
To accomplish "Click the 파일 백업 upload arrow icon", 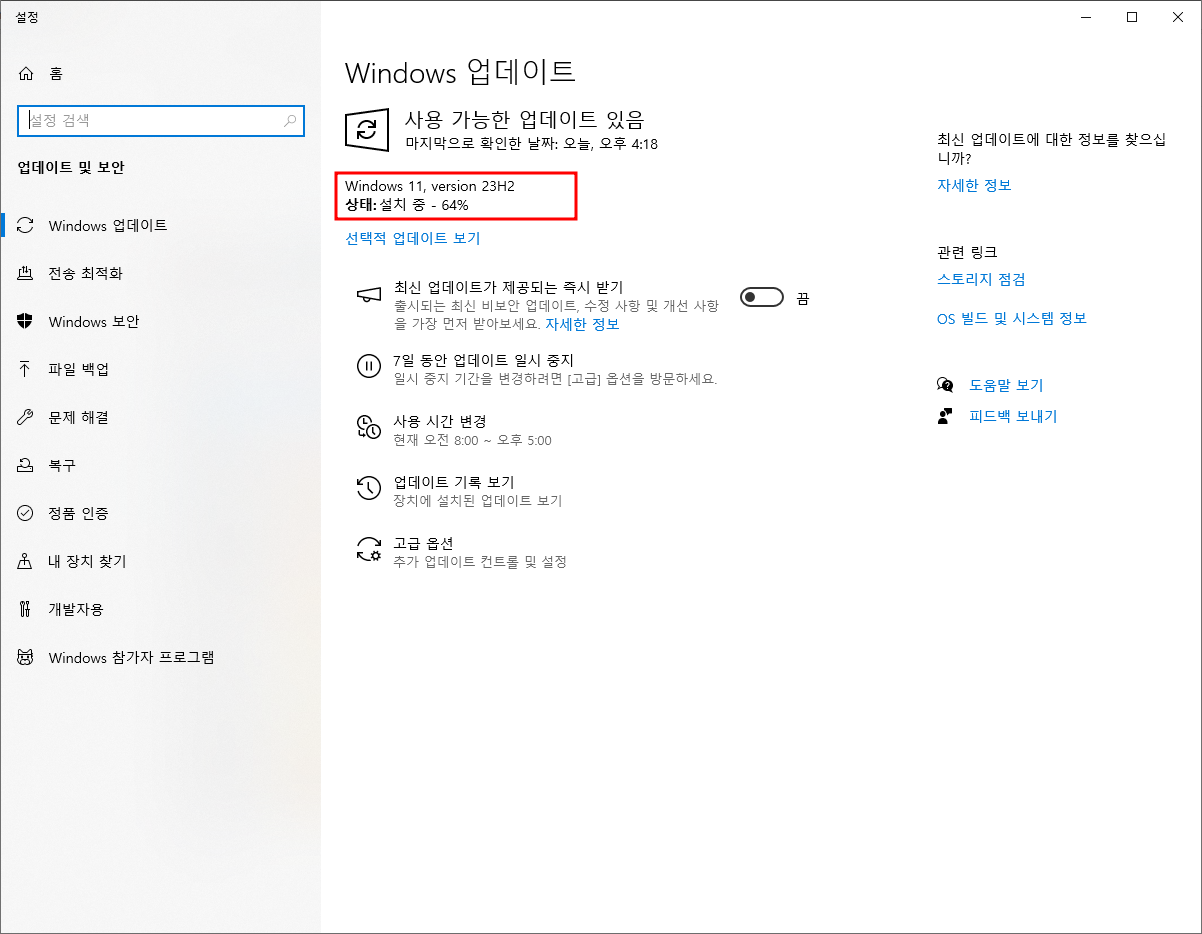I will coord(26,369).
